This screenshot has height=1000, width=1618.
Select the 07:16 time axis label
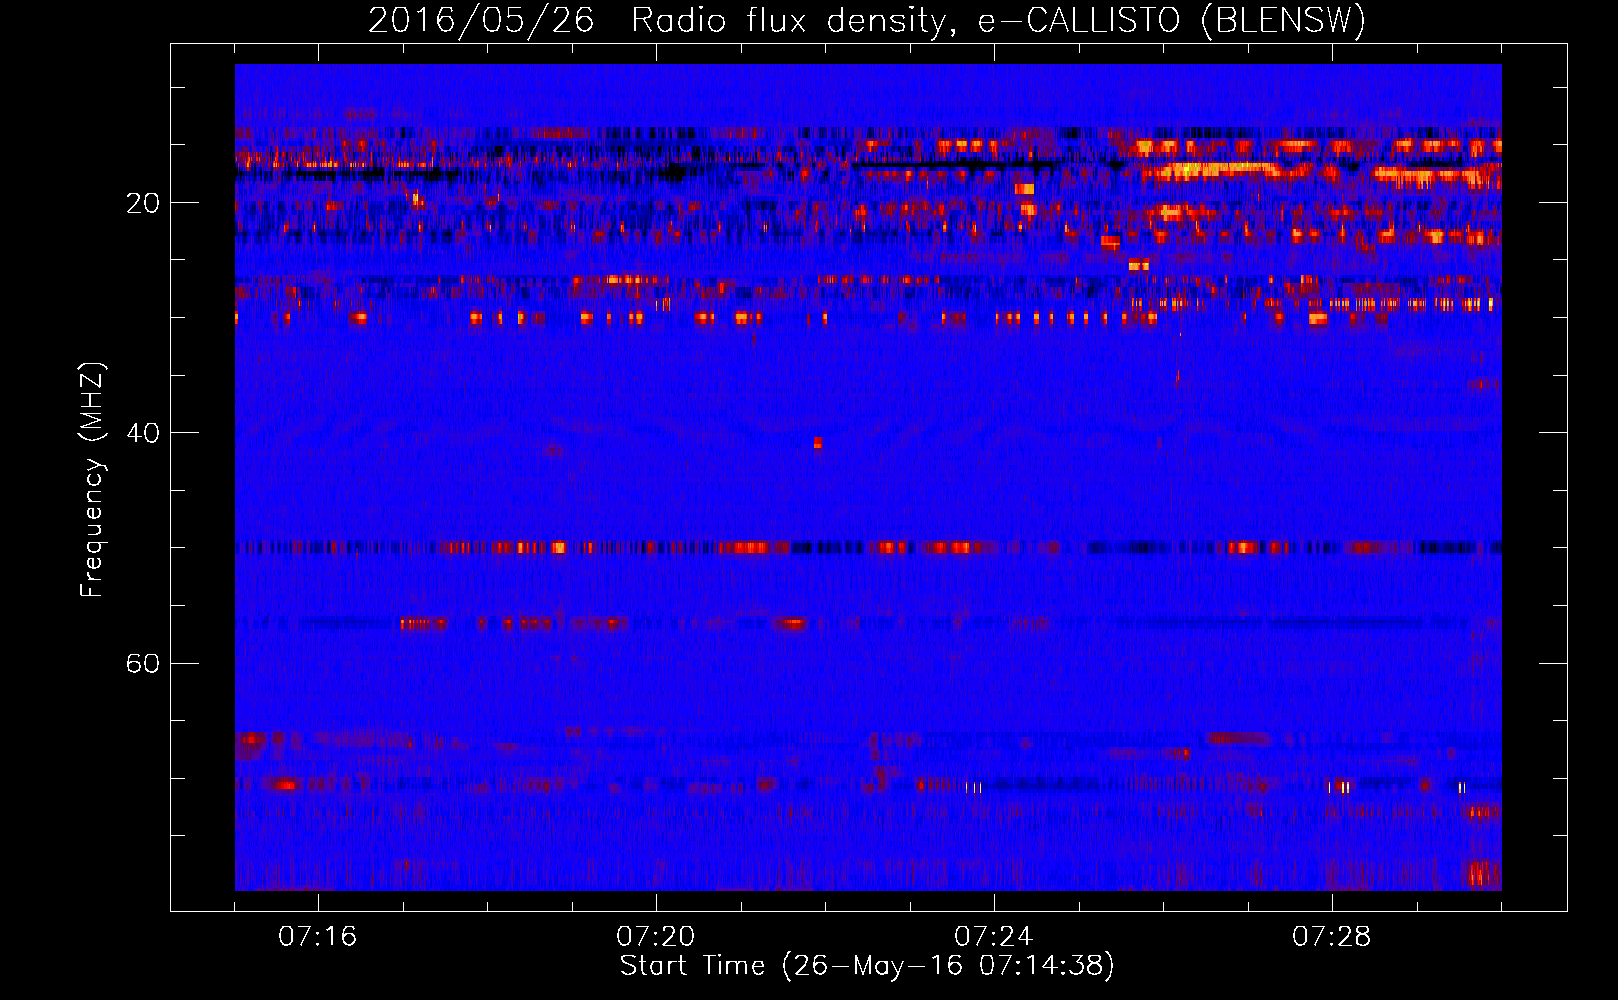(x=318, y=937)
